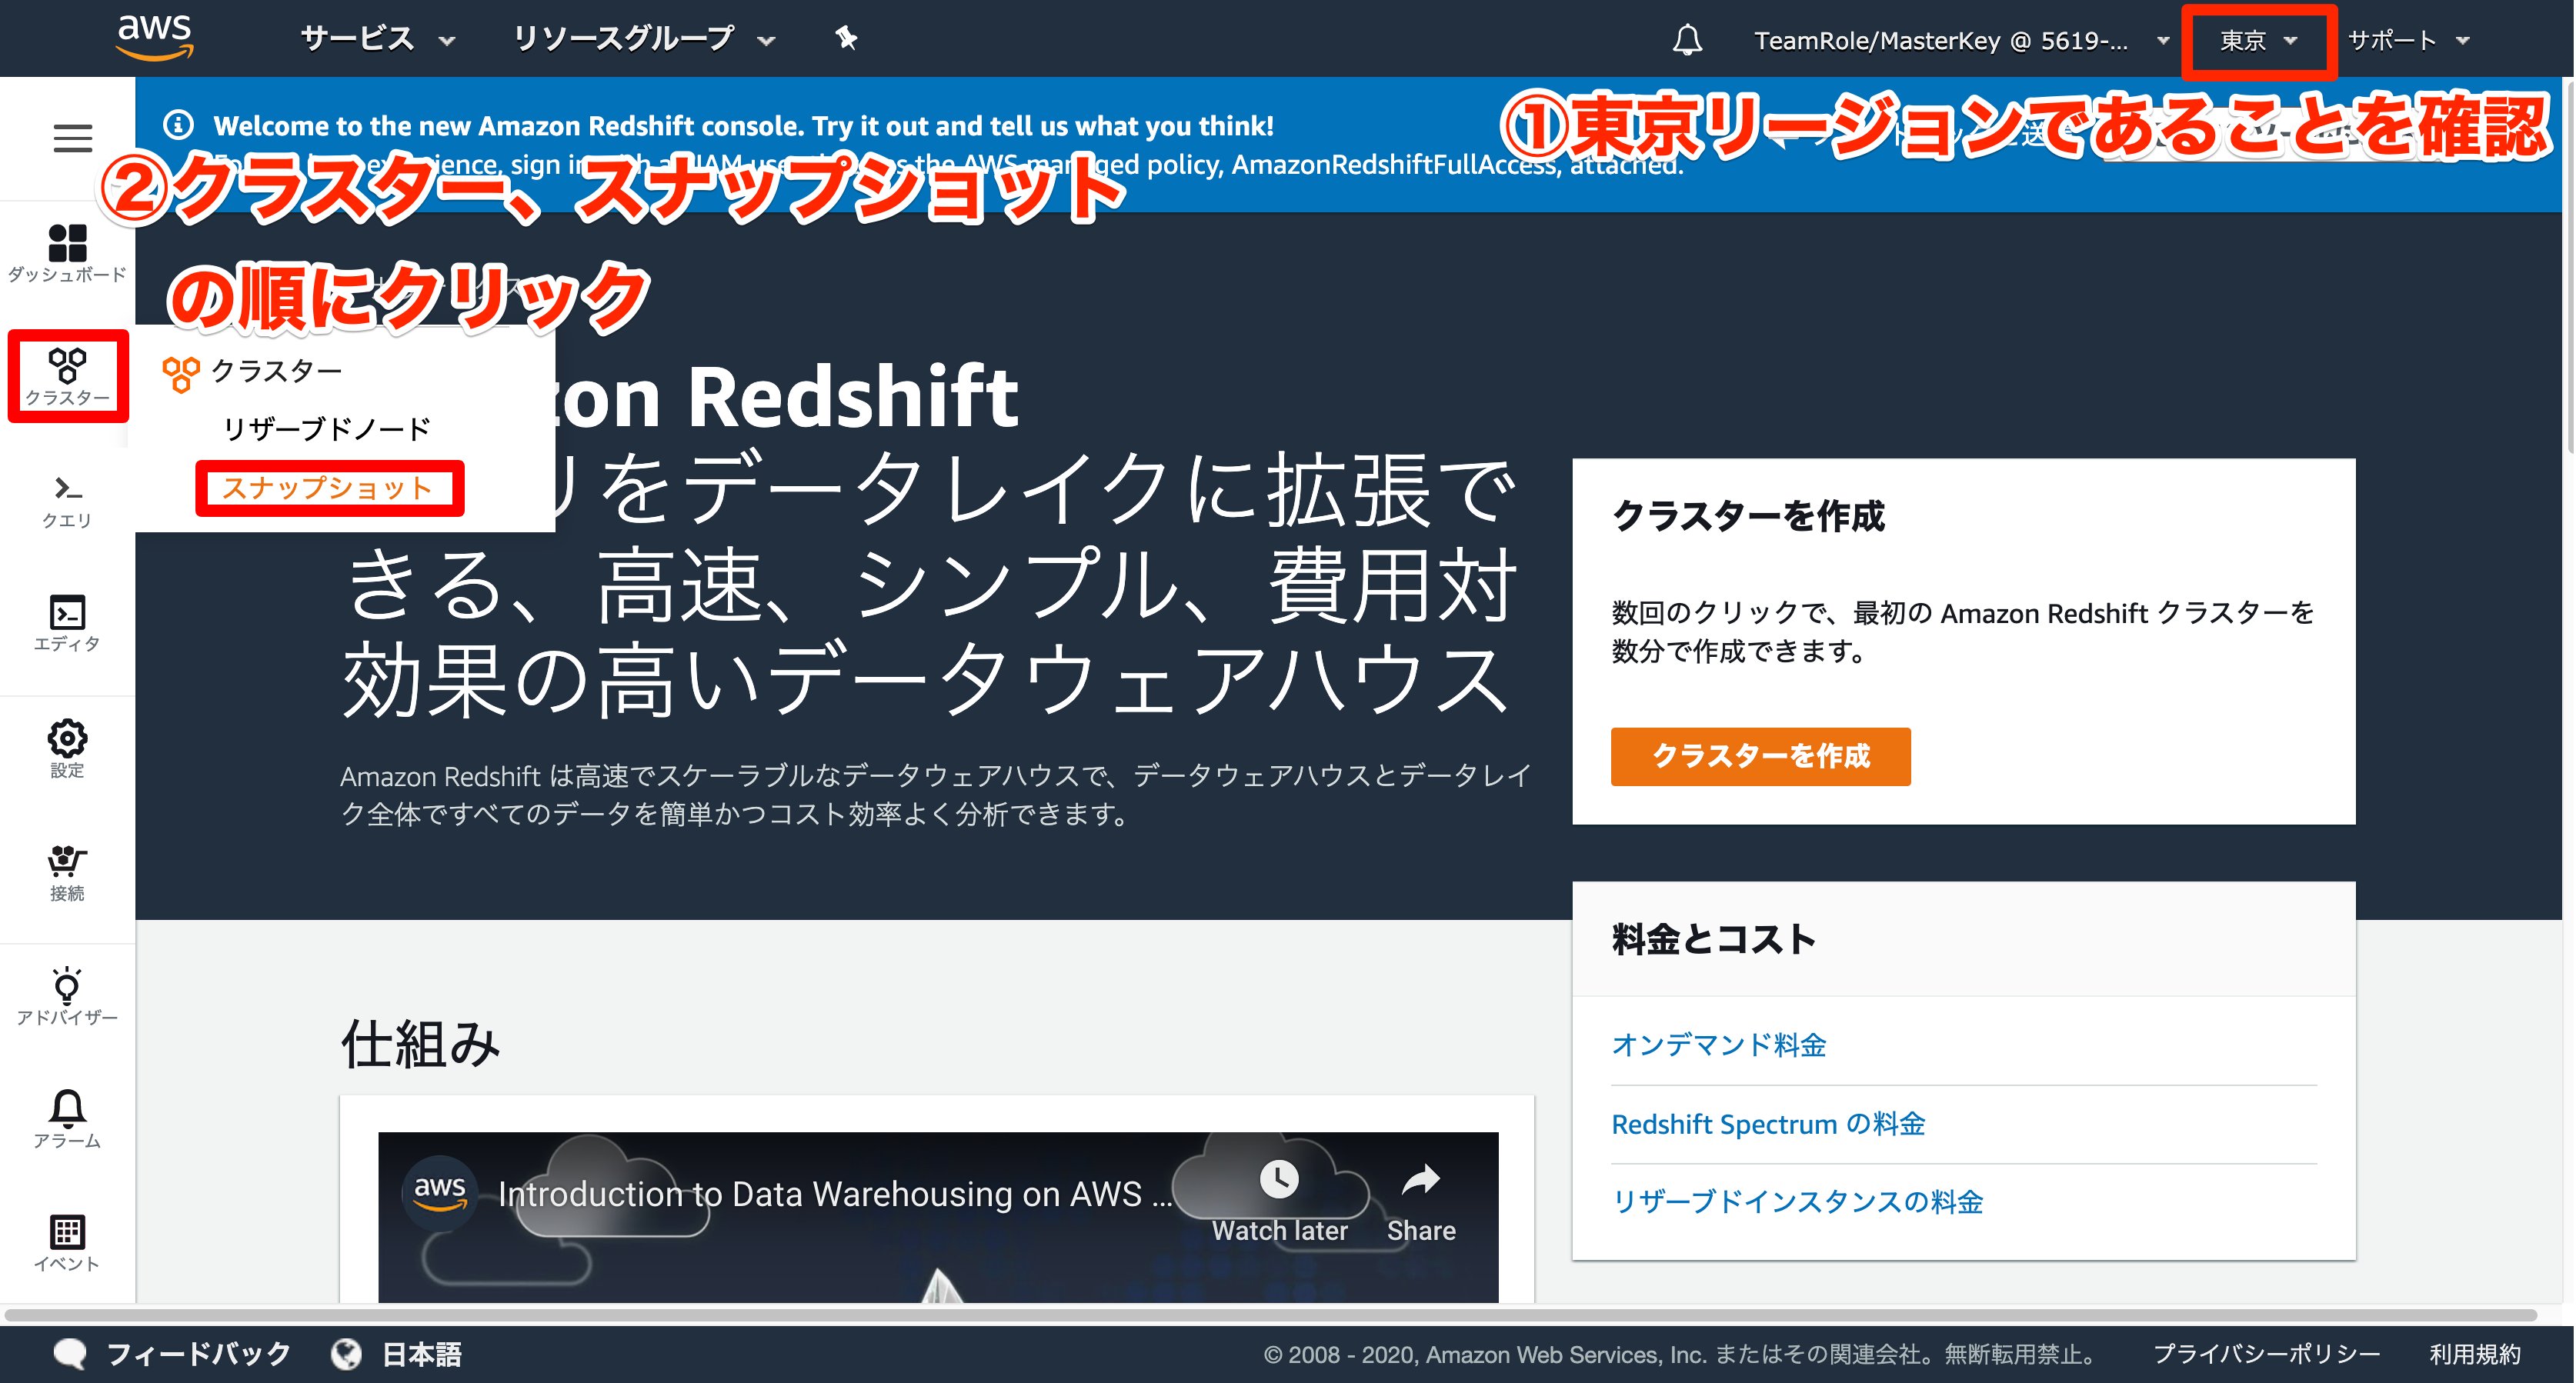
Task: Choose リザーブドノード in the flyout menu
Action: [327, 429]
